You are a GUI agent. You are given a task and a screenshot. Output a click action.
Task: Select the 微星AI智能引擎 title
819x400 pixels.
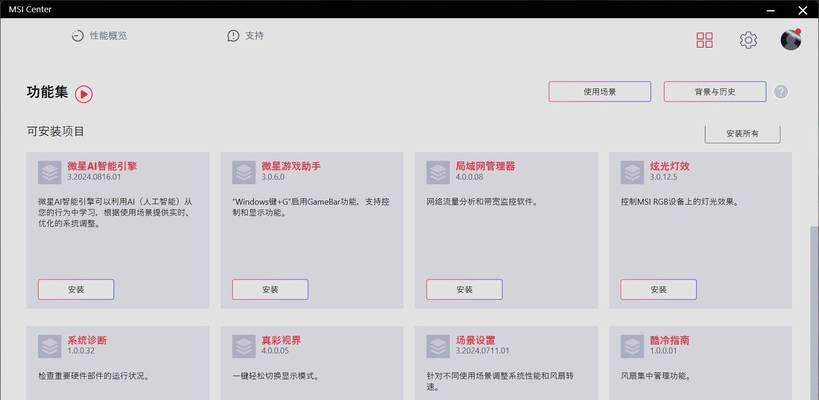(x=102, y=166)
